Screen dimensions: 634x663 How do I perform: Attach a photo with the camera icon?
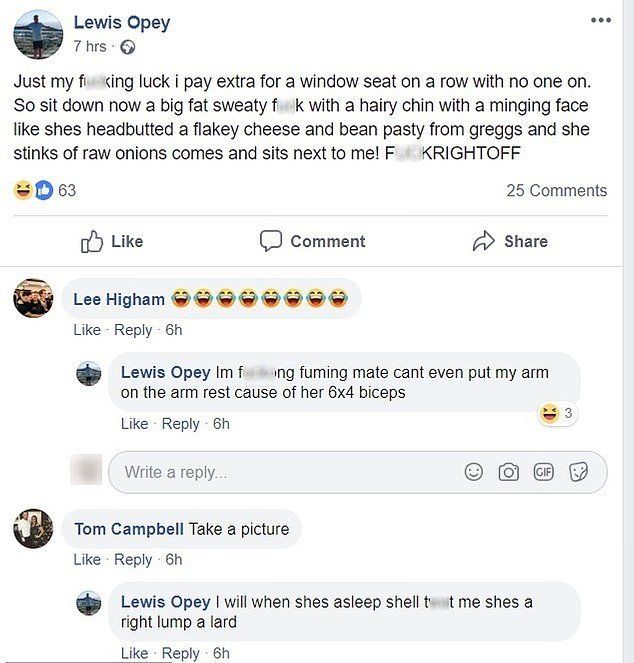coord(508,472)
